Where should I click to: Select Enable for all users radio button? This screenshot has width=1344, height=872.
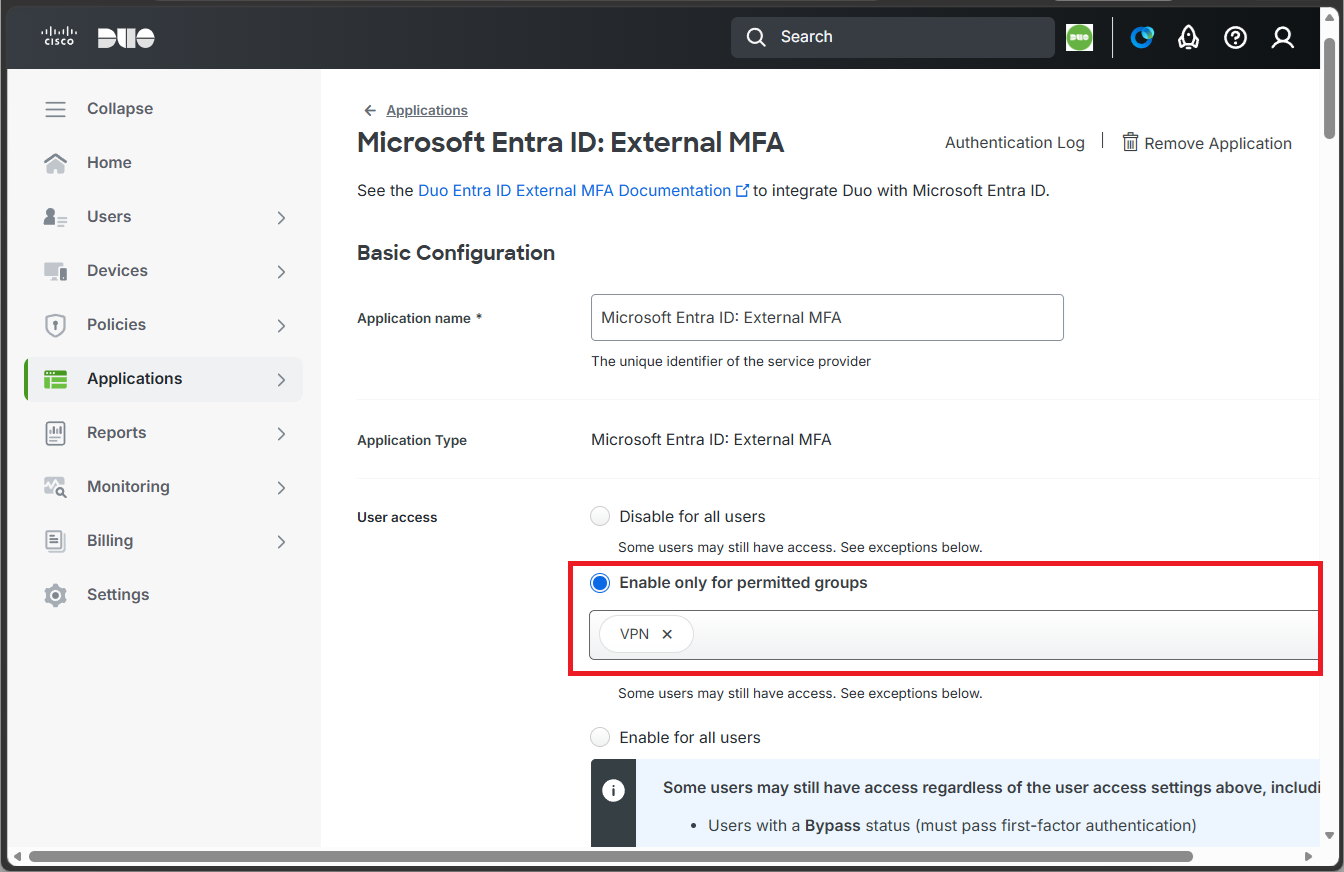point(600,738)
